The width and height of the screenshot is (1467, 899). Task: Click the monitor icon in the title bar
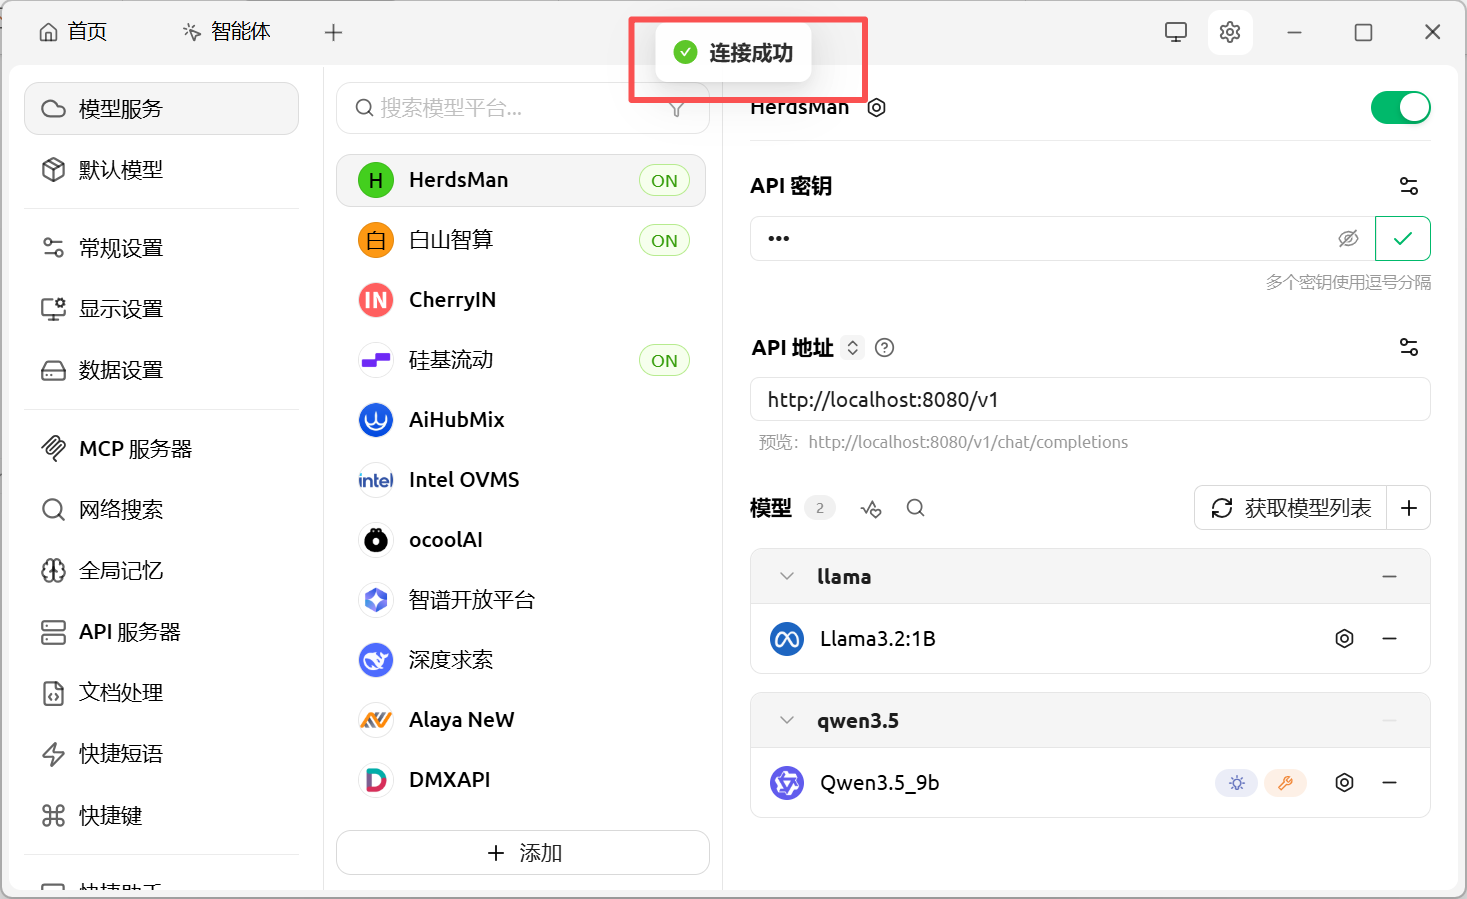(x=1176, y=32)
